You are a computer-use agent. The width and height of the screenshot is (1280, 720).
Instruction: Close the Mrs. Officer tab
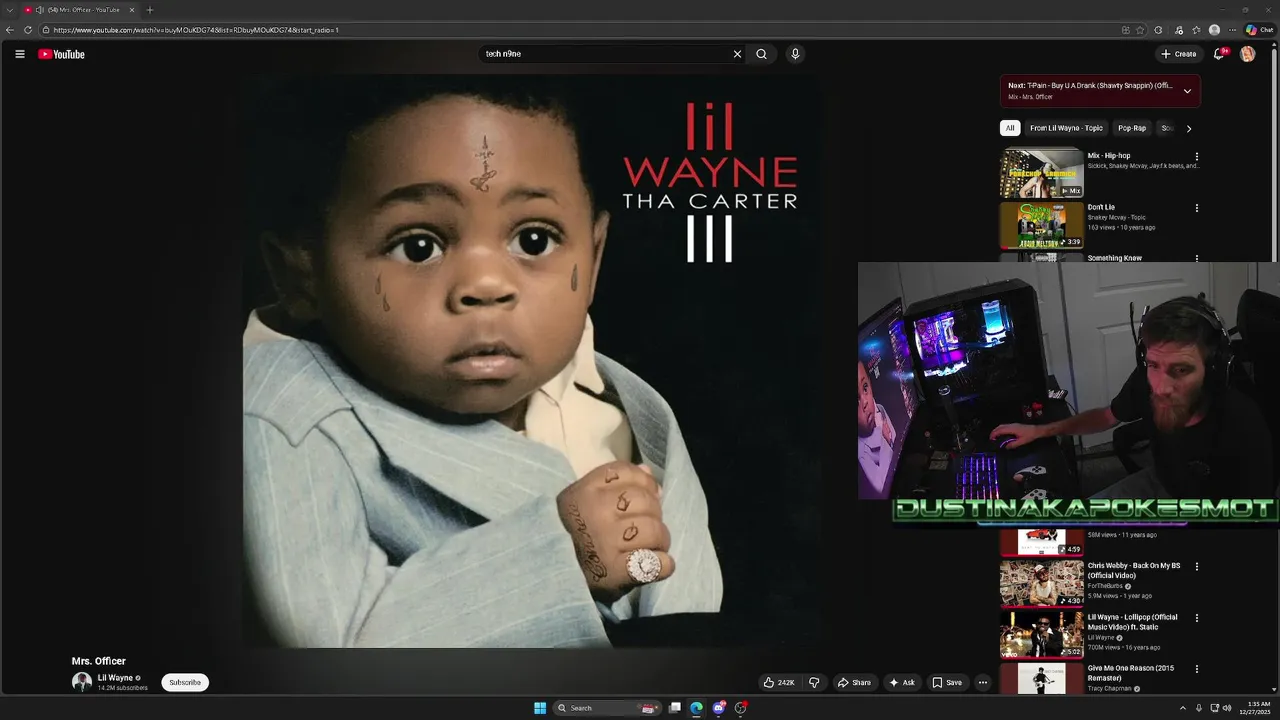click(x=132, y=10)
